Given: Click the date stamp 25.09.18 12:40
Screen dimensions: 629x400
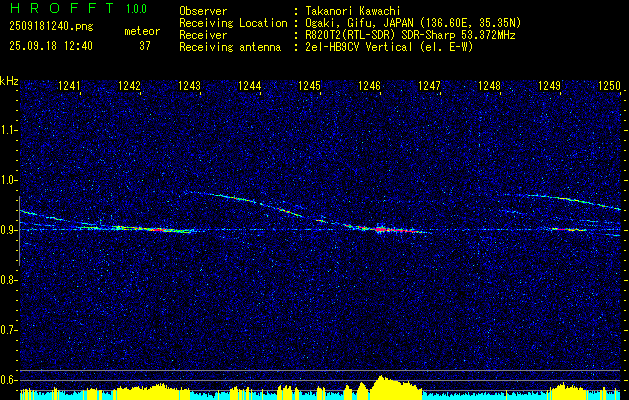Looking at the screenshot, I should coord(51,46).
